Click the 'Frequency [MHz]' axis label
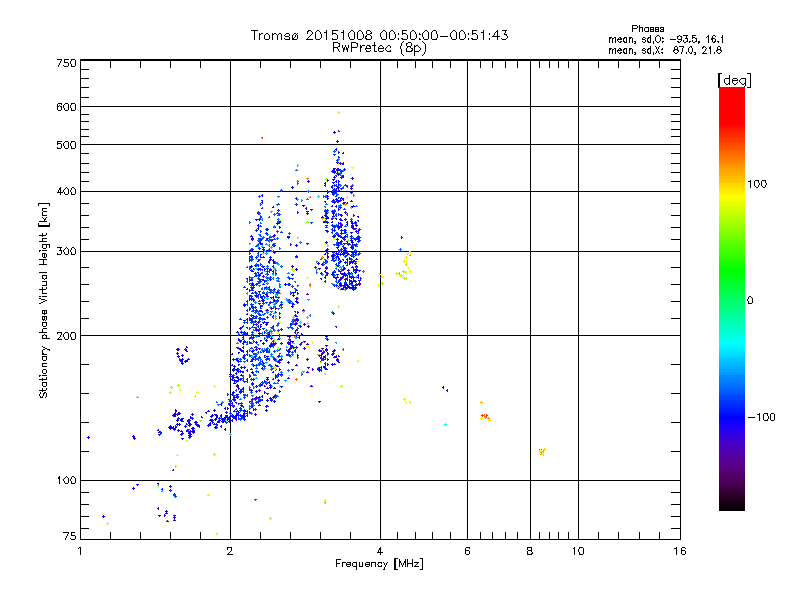 point(379,564)
